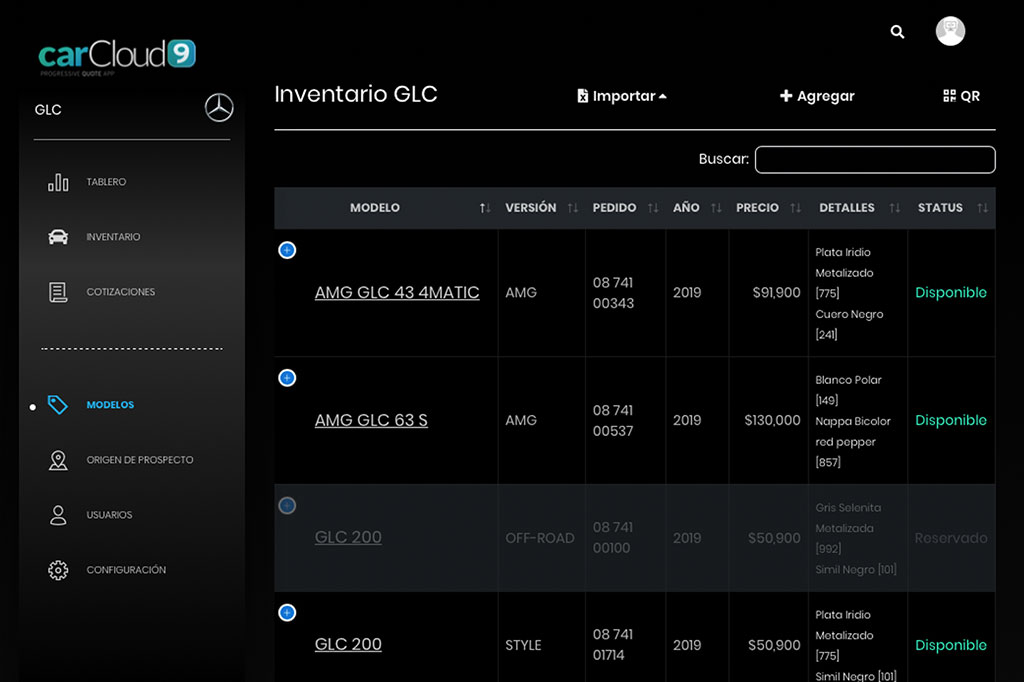Open the user profile avatar
Viewport: 1024px width, 682px height.
[x=950, y=31]
